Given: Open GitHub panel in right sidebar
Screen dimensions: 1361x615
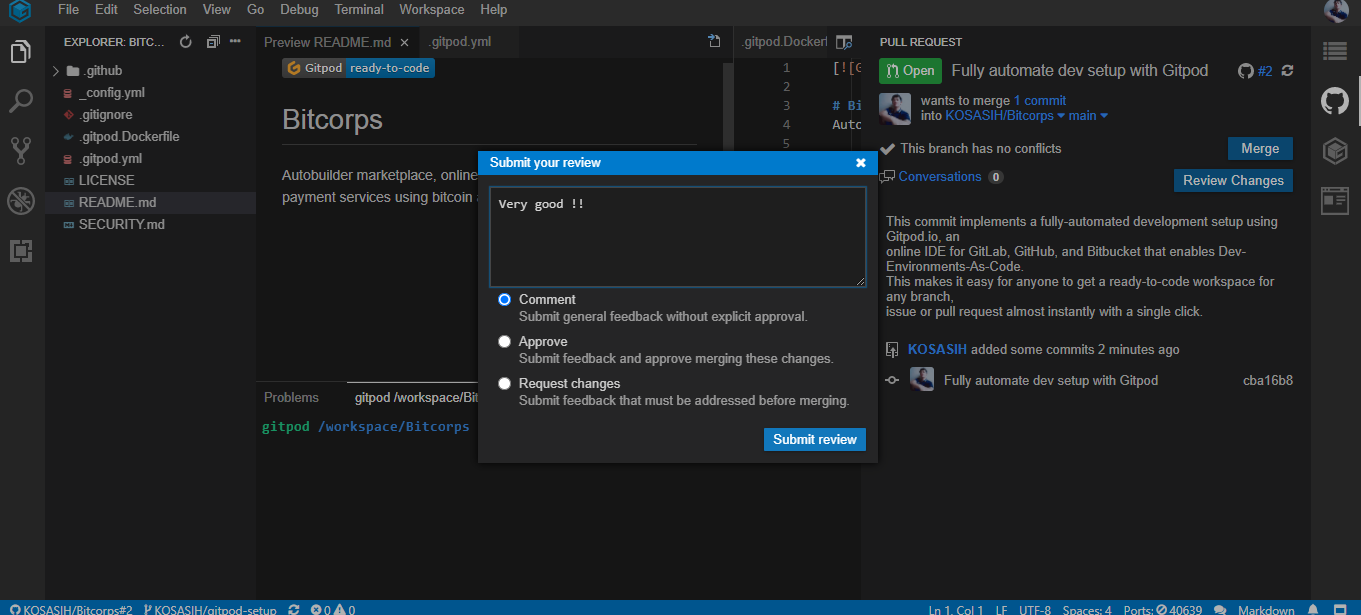Looking at the screenshot, I should click(x=1335, y=101).
